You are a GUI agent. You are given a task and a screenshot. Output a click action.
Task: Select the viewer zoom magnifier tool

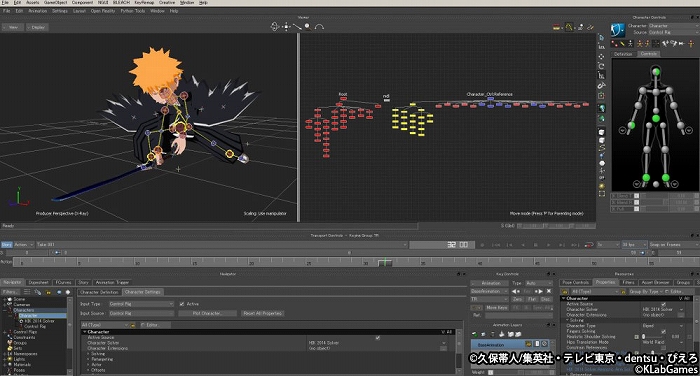point(308,27)
